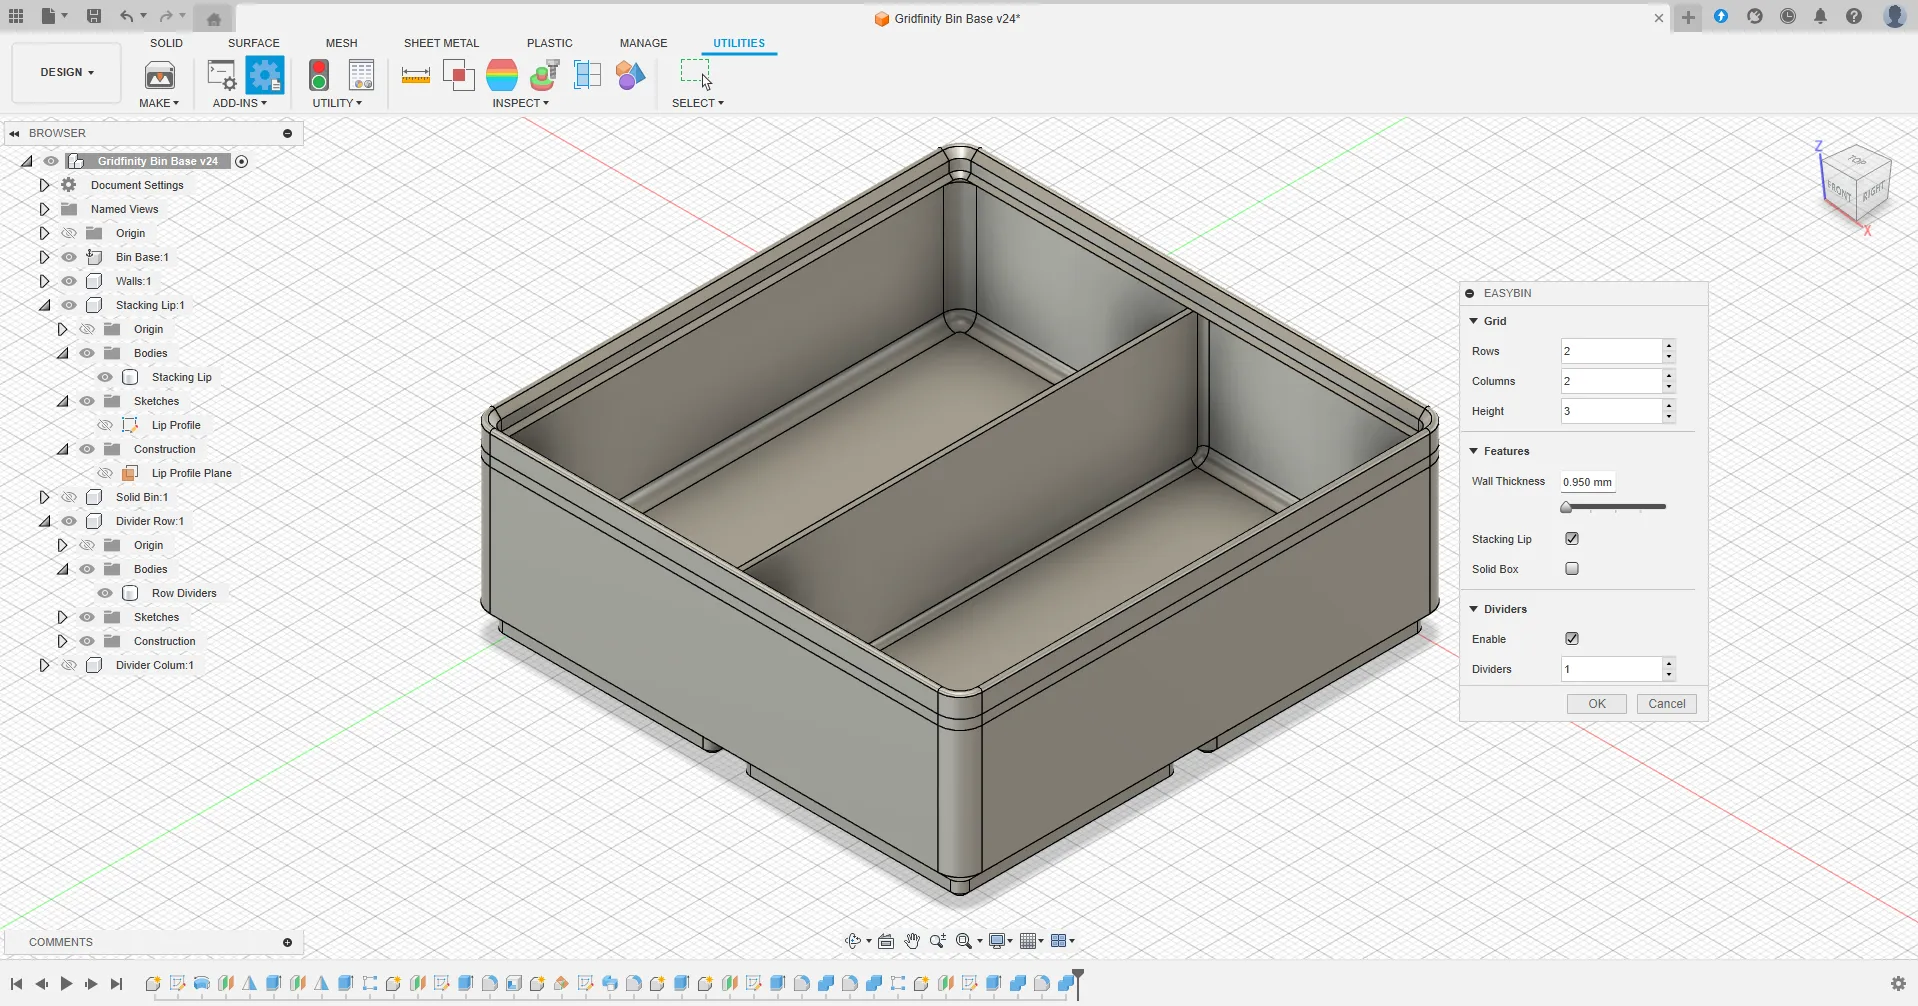1918x1006 pixels.
Task: Uncheck the Stacking Lip option
Action: [x=1572, y=538]
